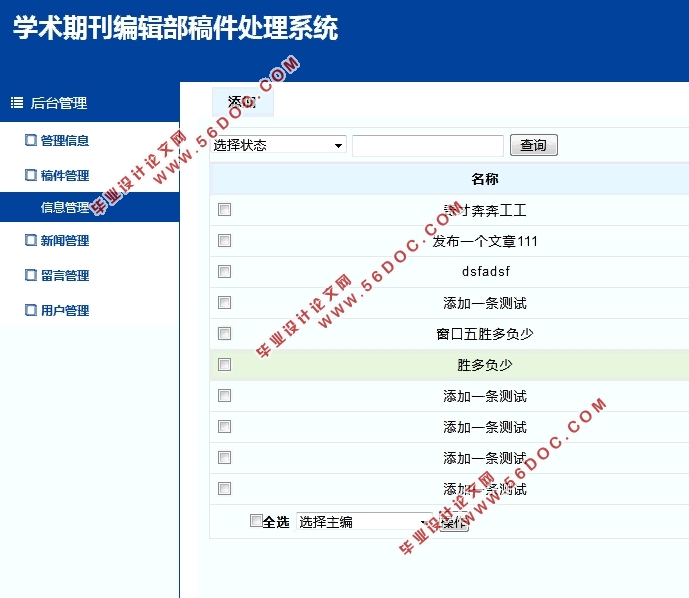Viewport: 689px width, 598px height.
Task: Check the box next to dsfadsf
Action: coord(224,272)
